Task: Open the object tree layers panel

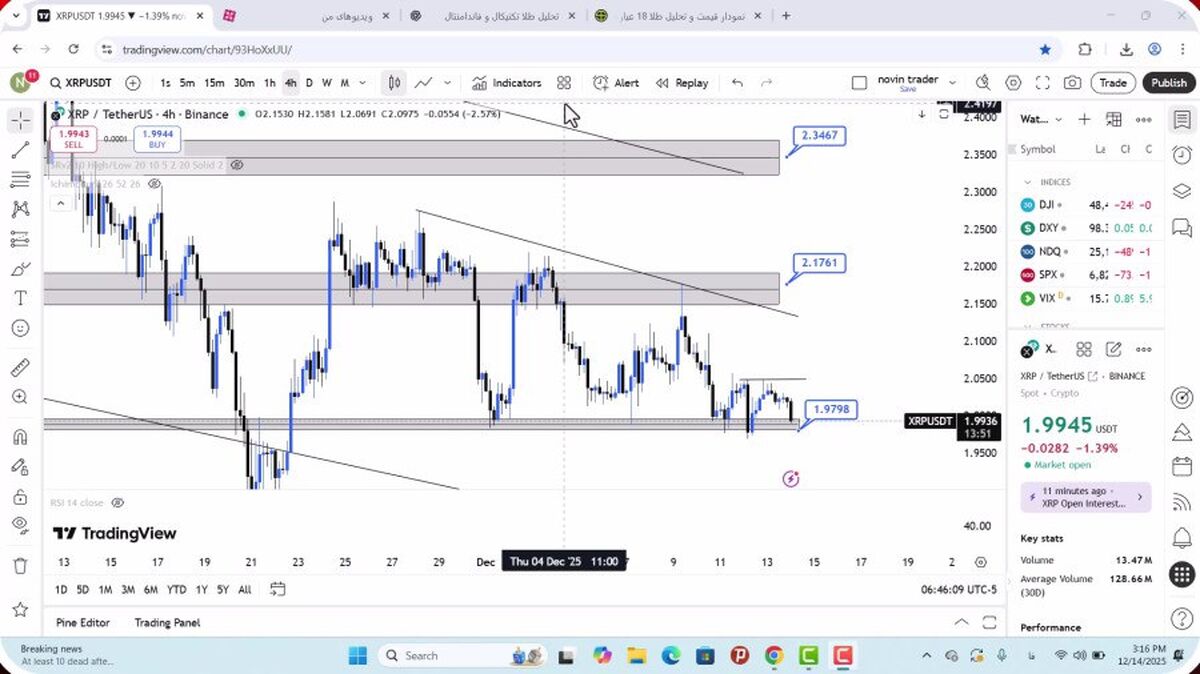Action: [x=1182, y=191]
